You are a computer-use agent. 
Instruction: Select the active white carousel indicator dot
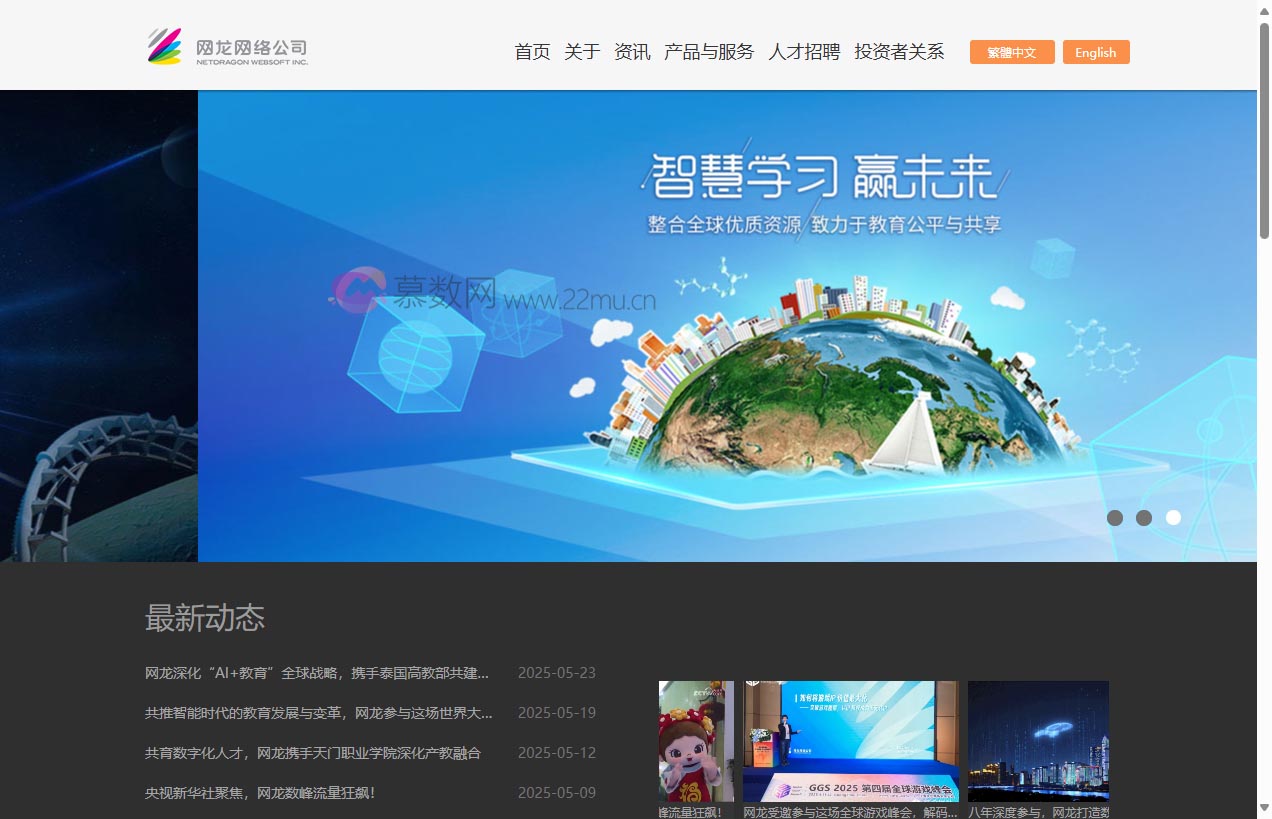point(1173,518)
